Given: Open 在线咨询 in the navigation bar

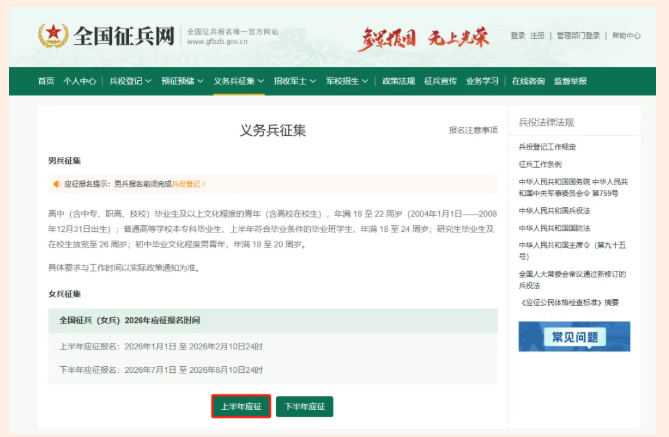Looking at the screenshot, I should [527, 81].
